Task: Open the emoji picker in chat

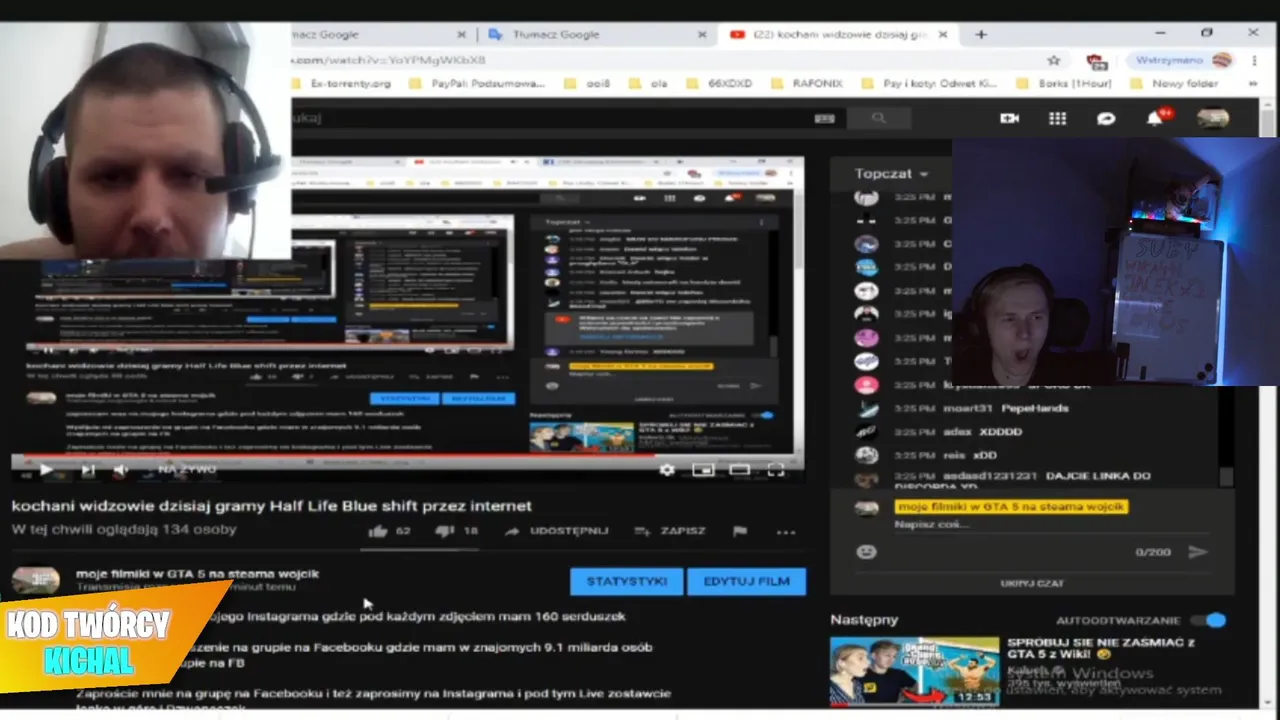Action: click(866, 552)
